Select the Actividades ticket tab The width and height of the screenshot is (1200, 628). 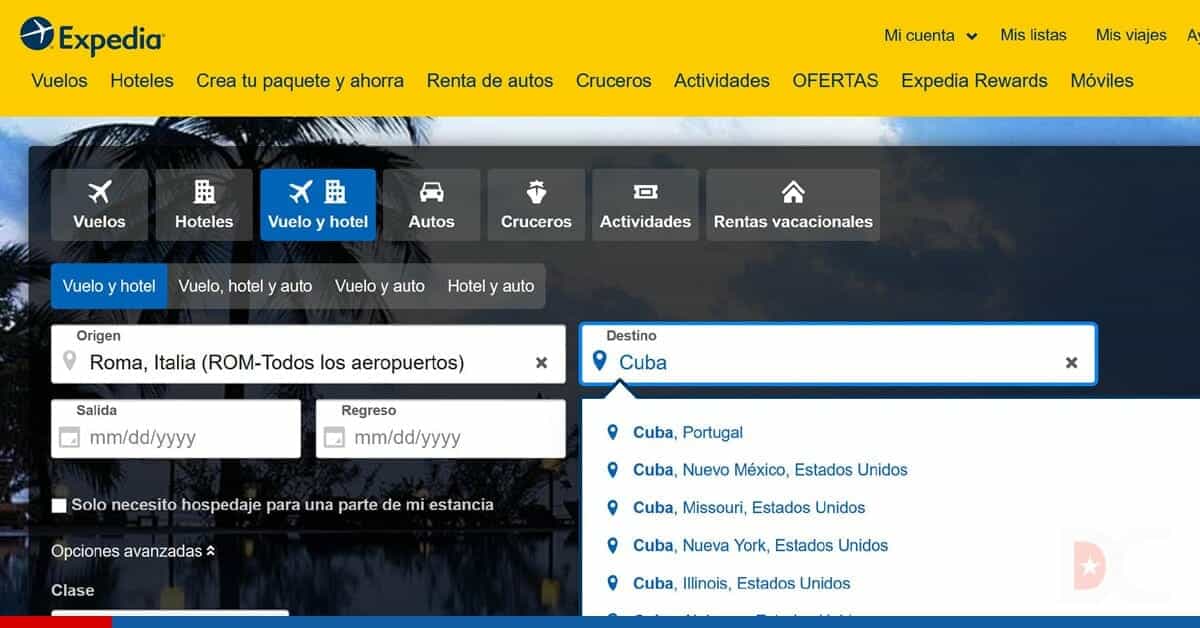[x=645, y=205]
